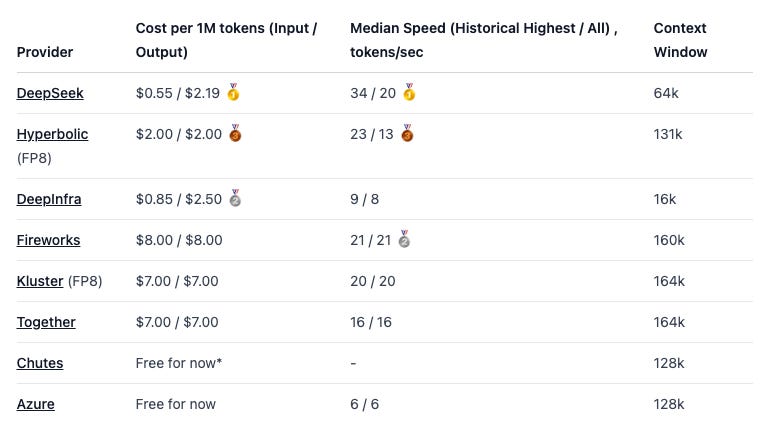
Task: Go to the Together provider link
Action: click(46, 322)
